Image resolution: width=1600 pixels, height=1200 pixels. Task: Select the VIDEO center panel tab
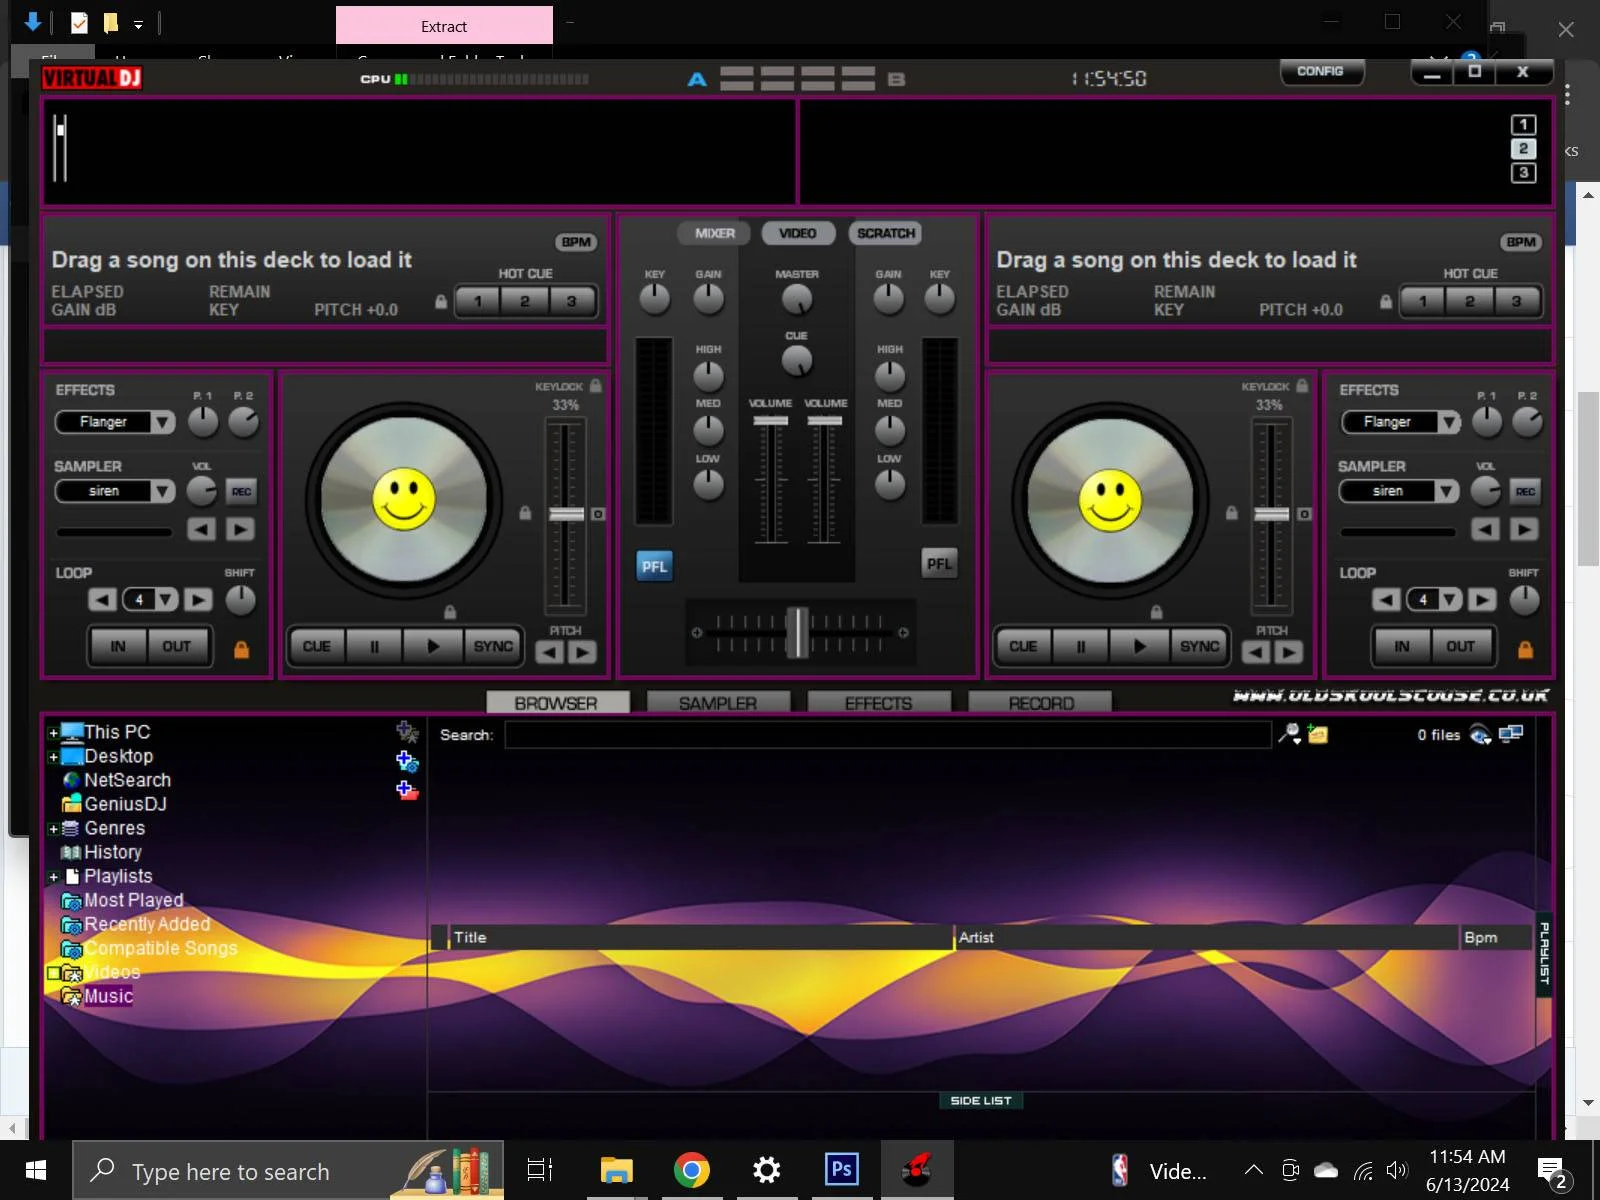798,233
